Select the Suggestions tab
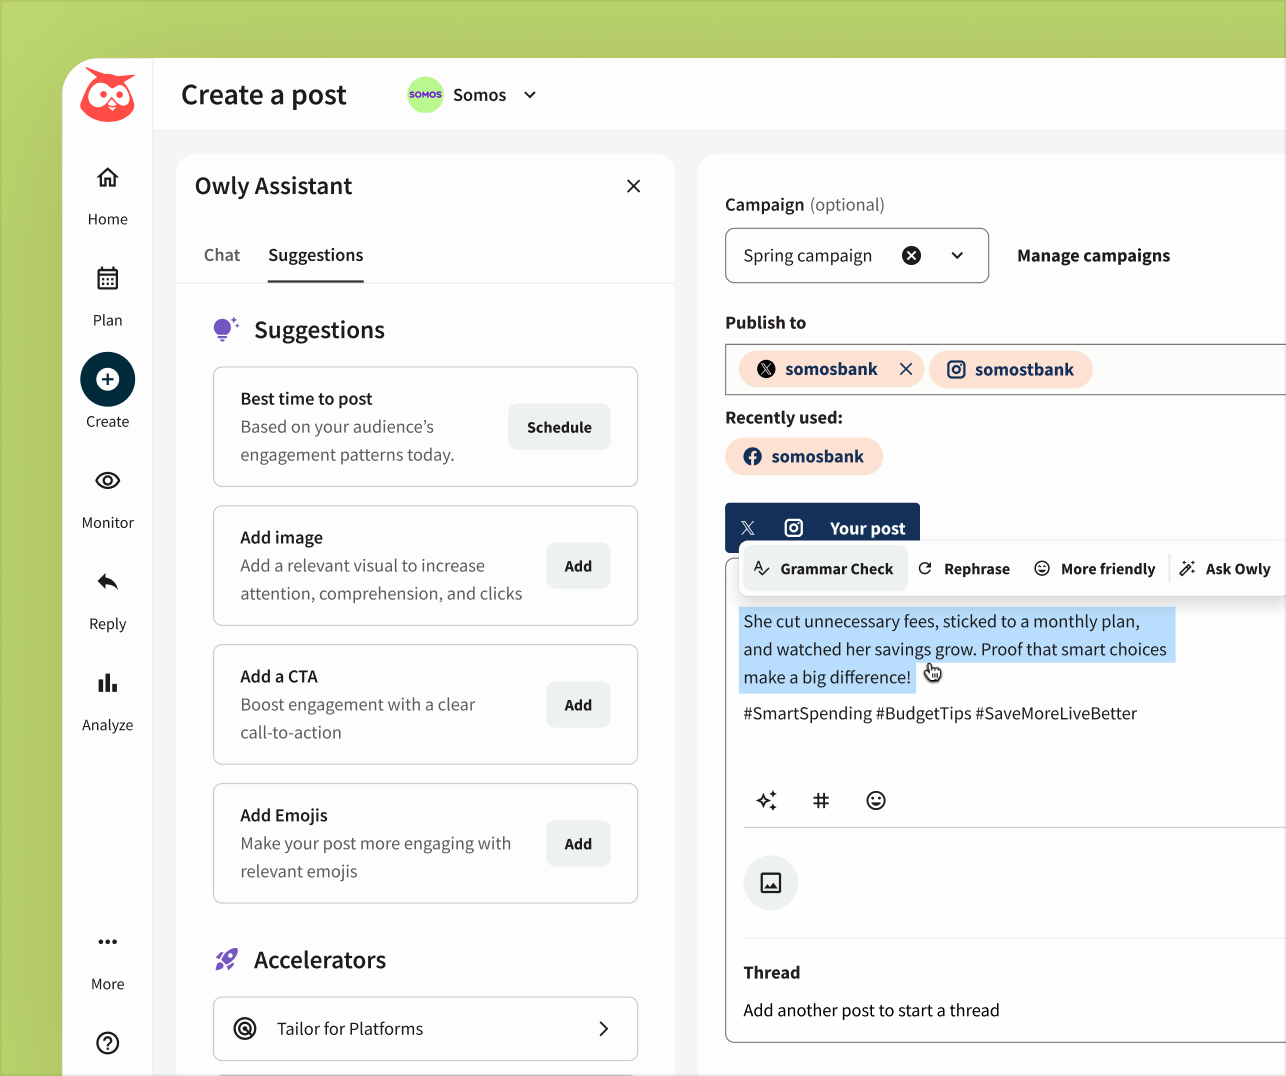 316,255
